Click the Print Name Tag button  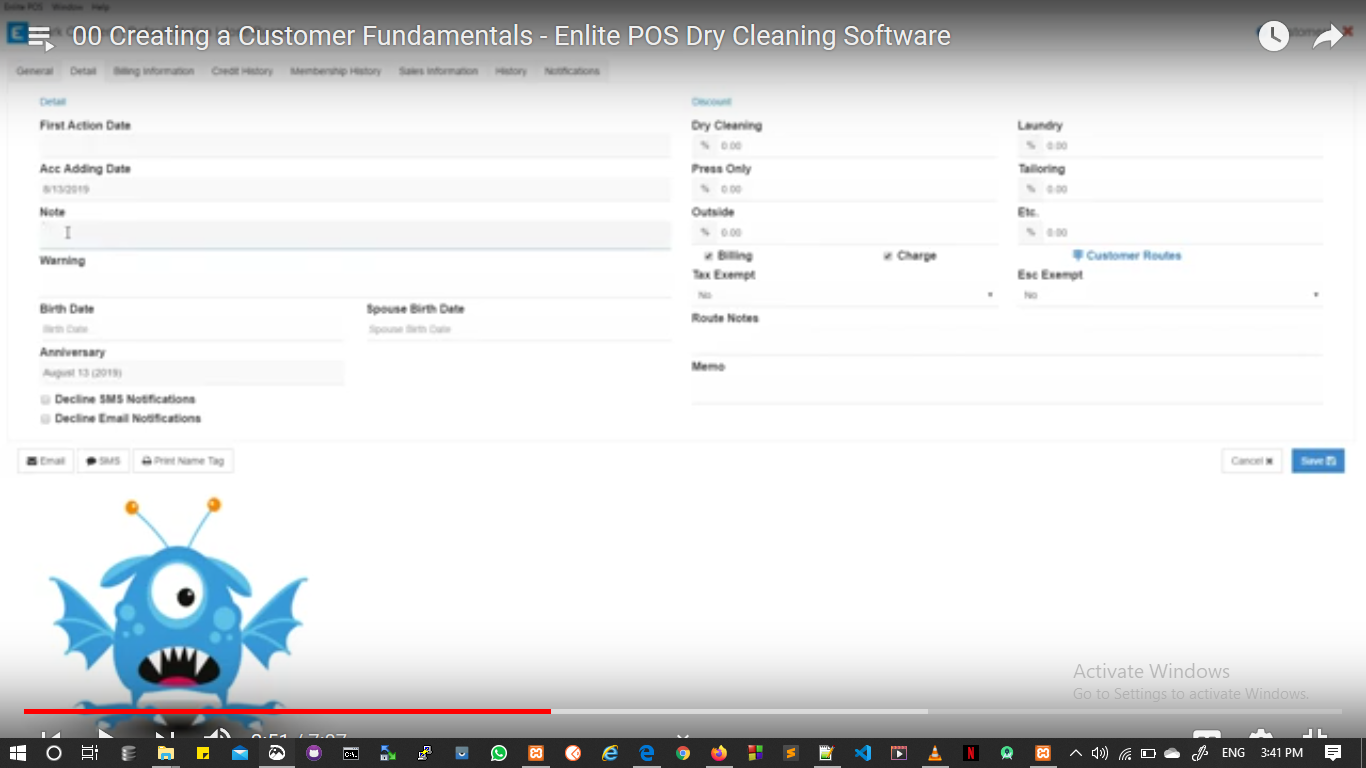coord(183,461)
